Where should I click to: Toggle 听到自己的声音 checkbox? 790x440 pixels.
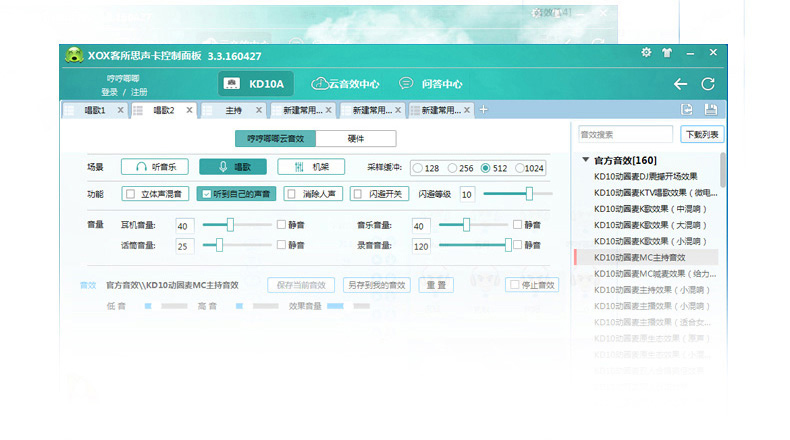pyautogui.click(x=207, y=194)
